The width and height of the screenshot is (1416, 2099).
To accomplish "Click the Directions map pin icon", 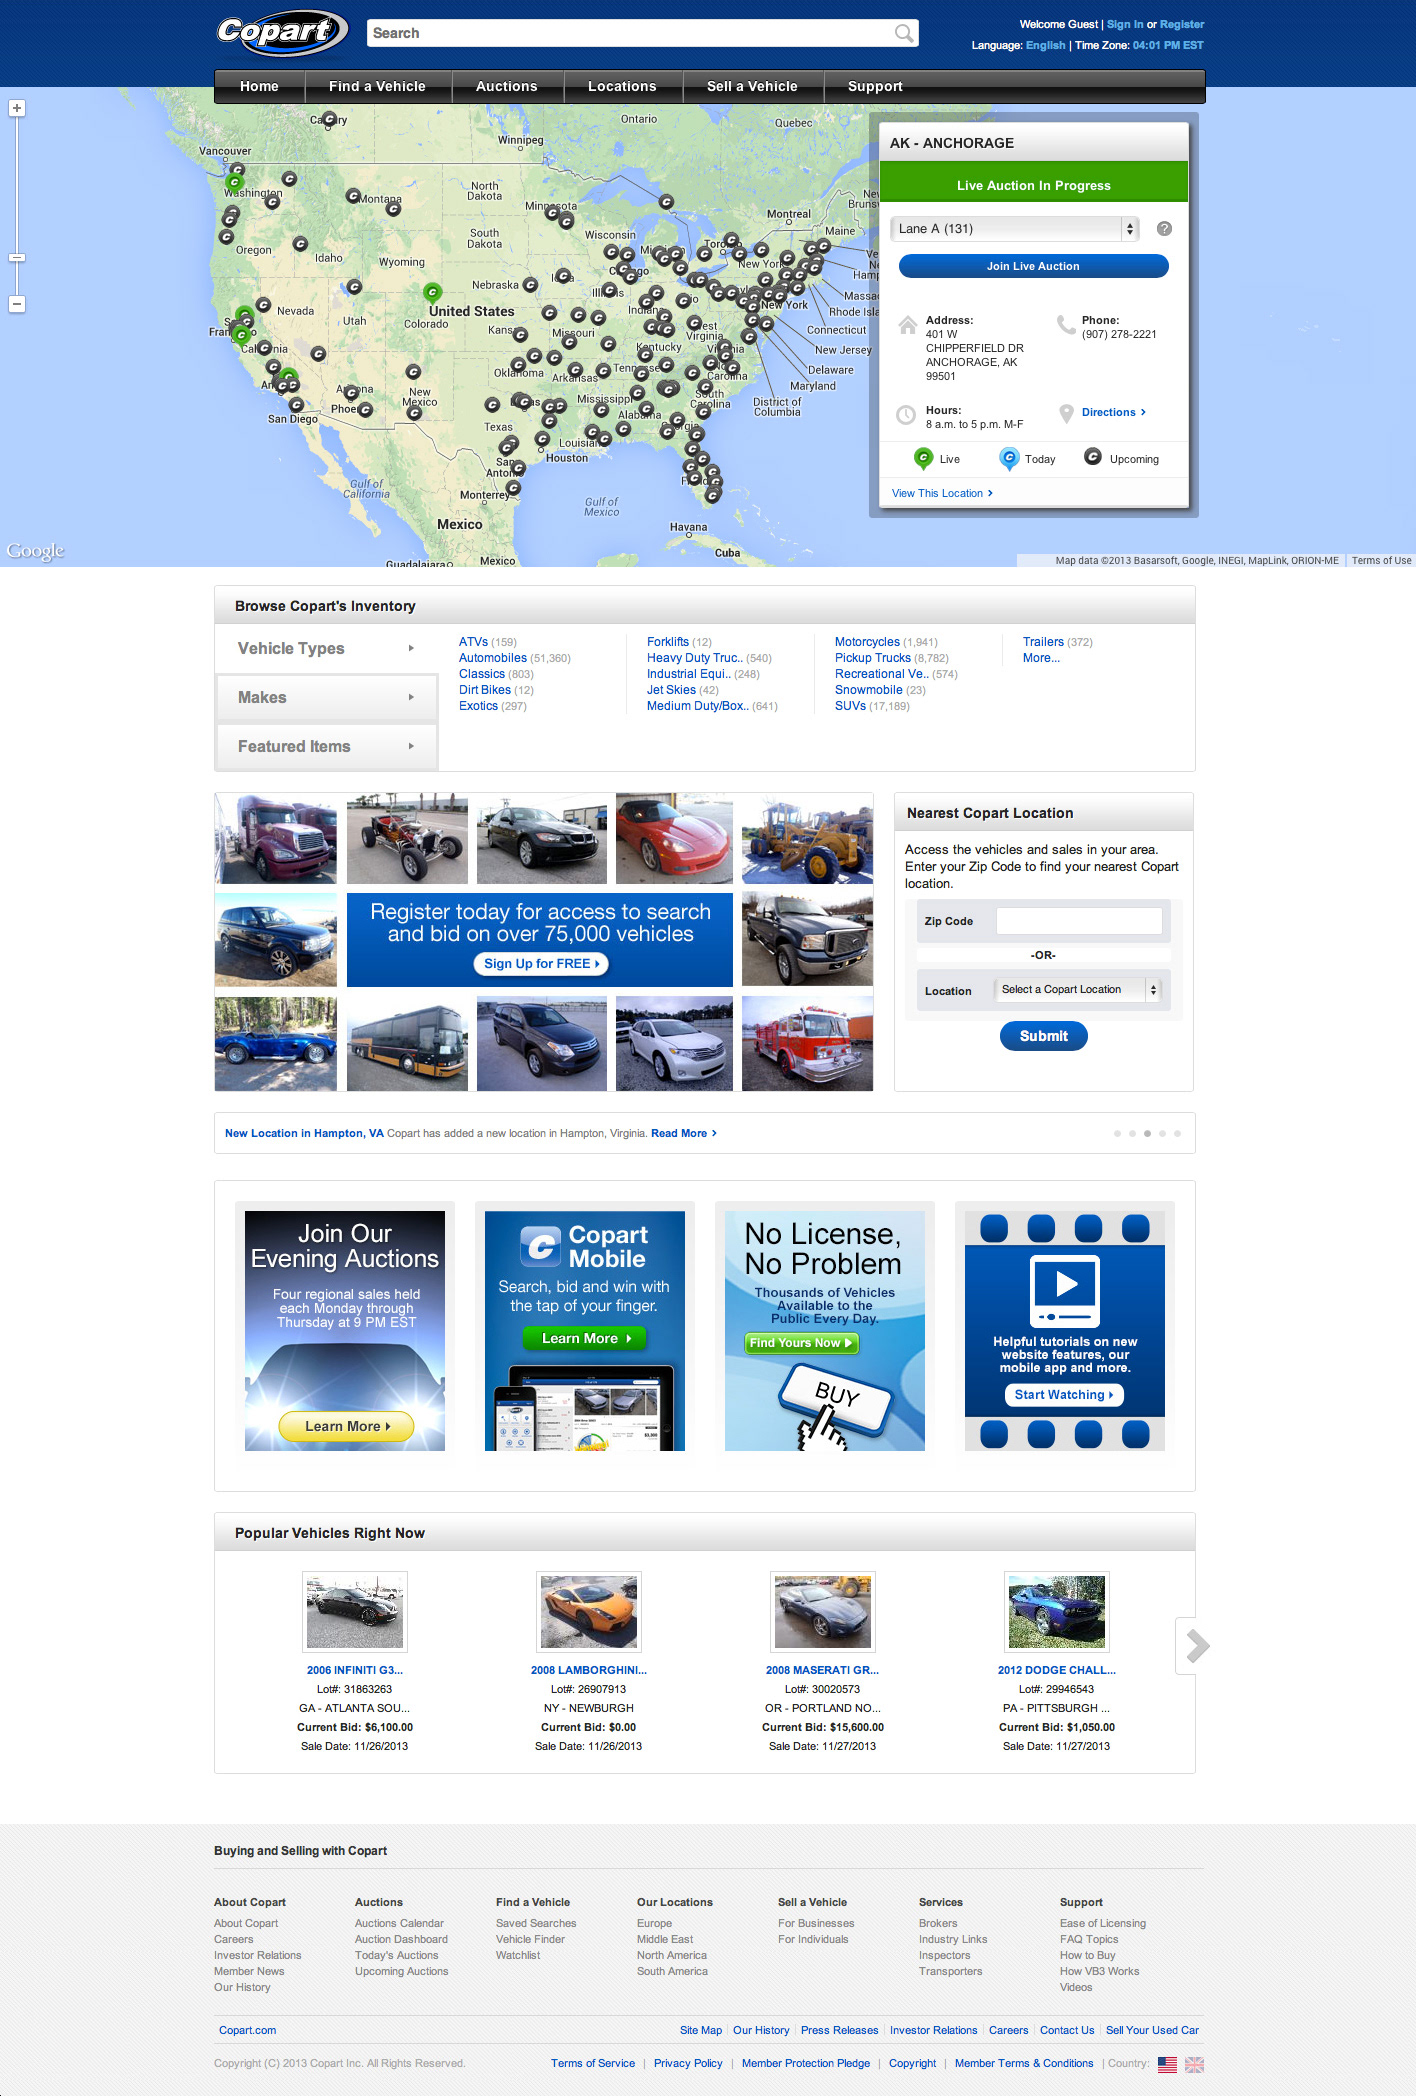I will tap(1066, 413).
